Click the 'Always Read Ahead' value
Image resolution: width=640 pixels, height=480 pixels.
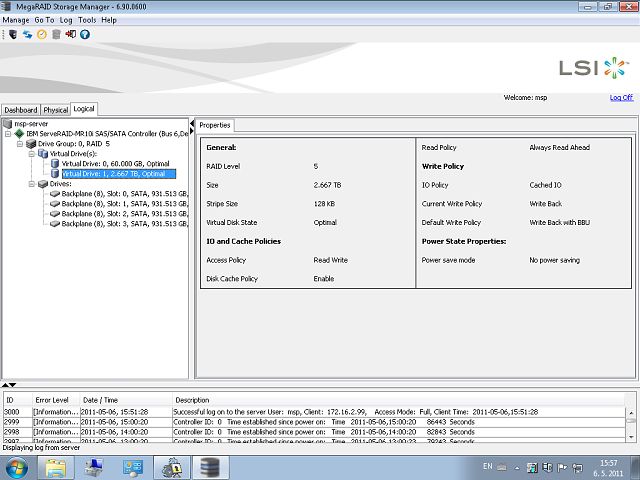point(560,147)
